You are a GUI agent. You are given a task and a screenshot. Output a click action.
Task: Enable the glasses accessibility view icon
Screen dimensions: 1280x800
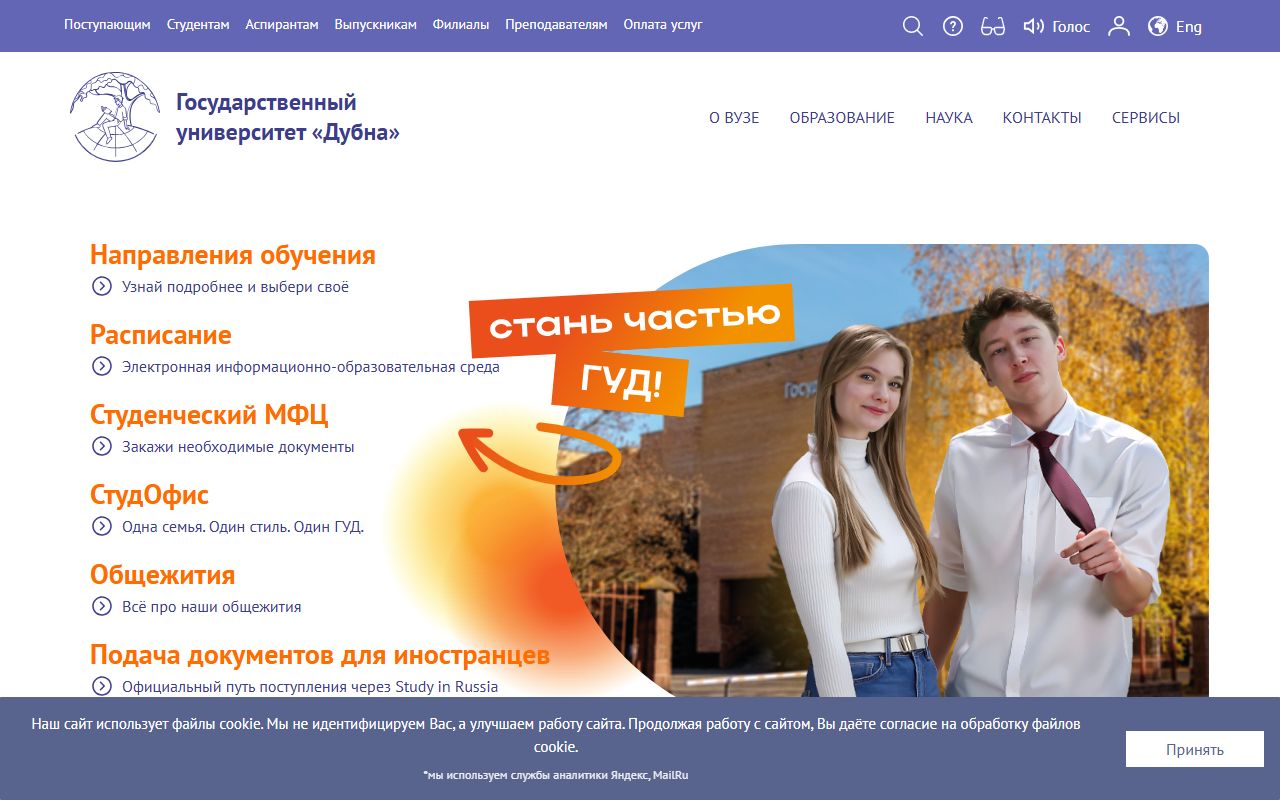coord(993,26)
